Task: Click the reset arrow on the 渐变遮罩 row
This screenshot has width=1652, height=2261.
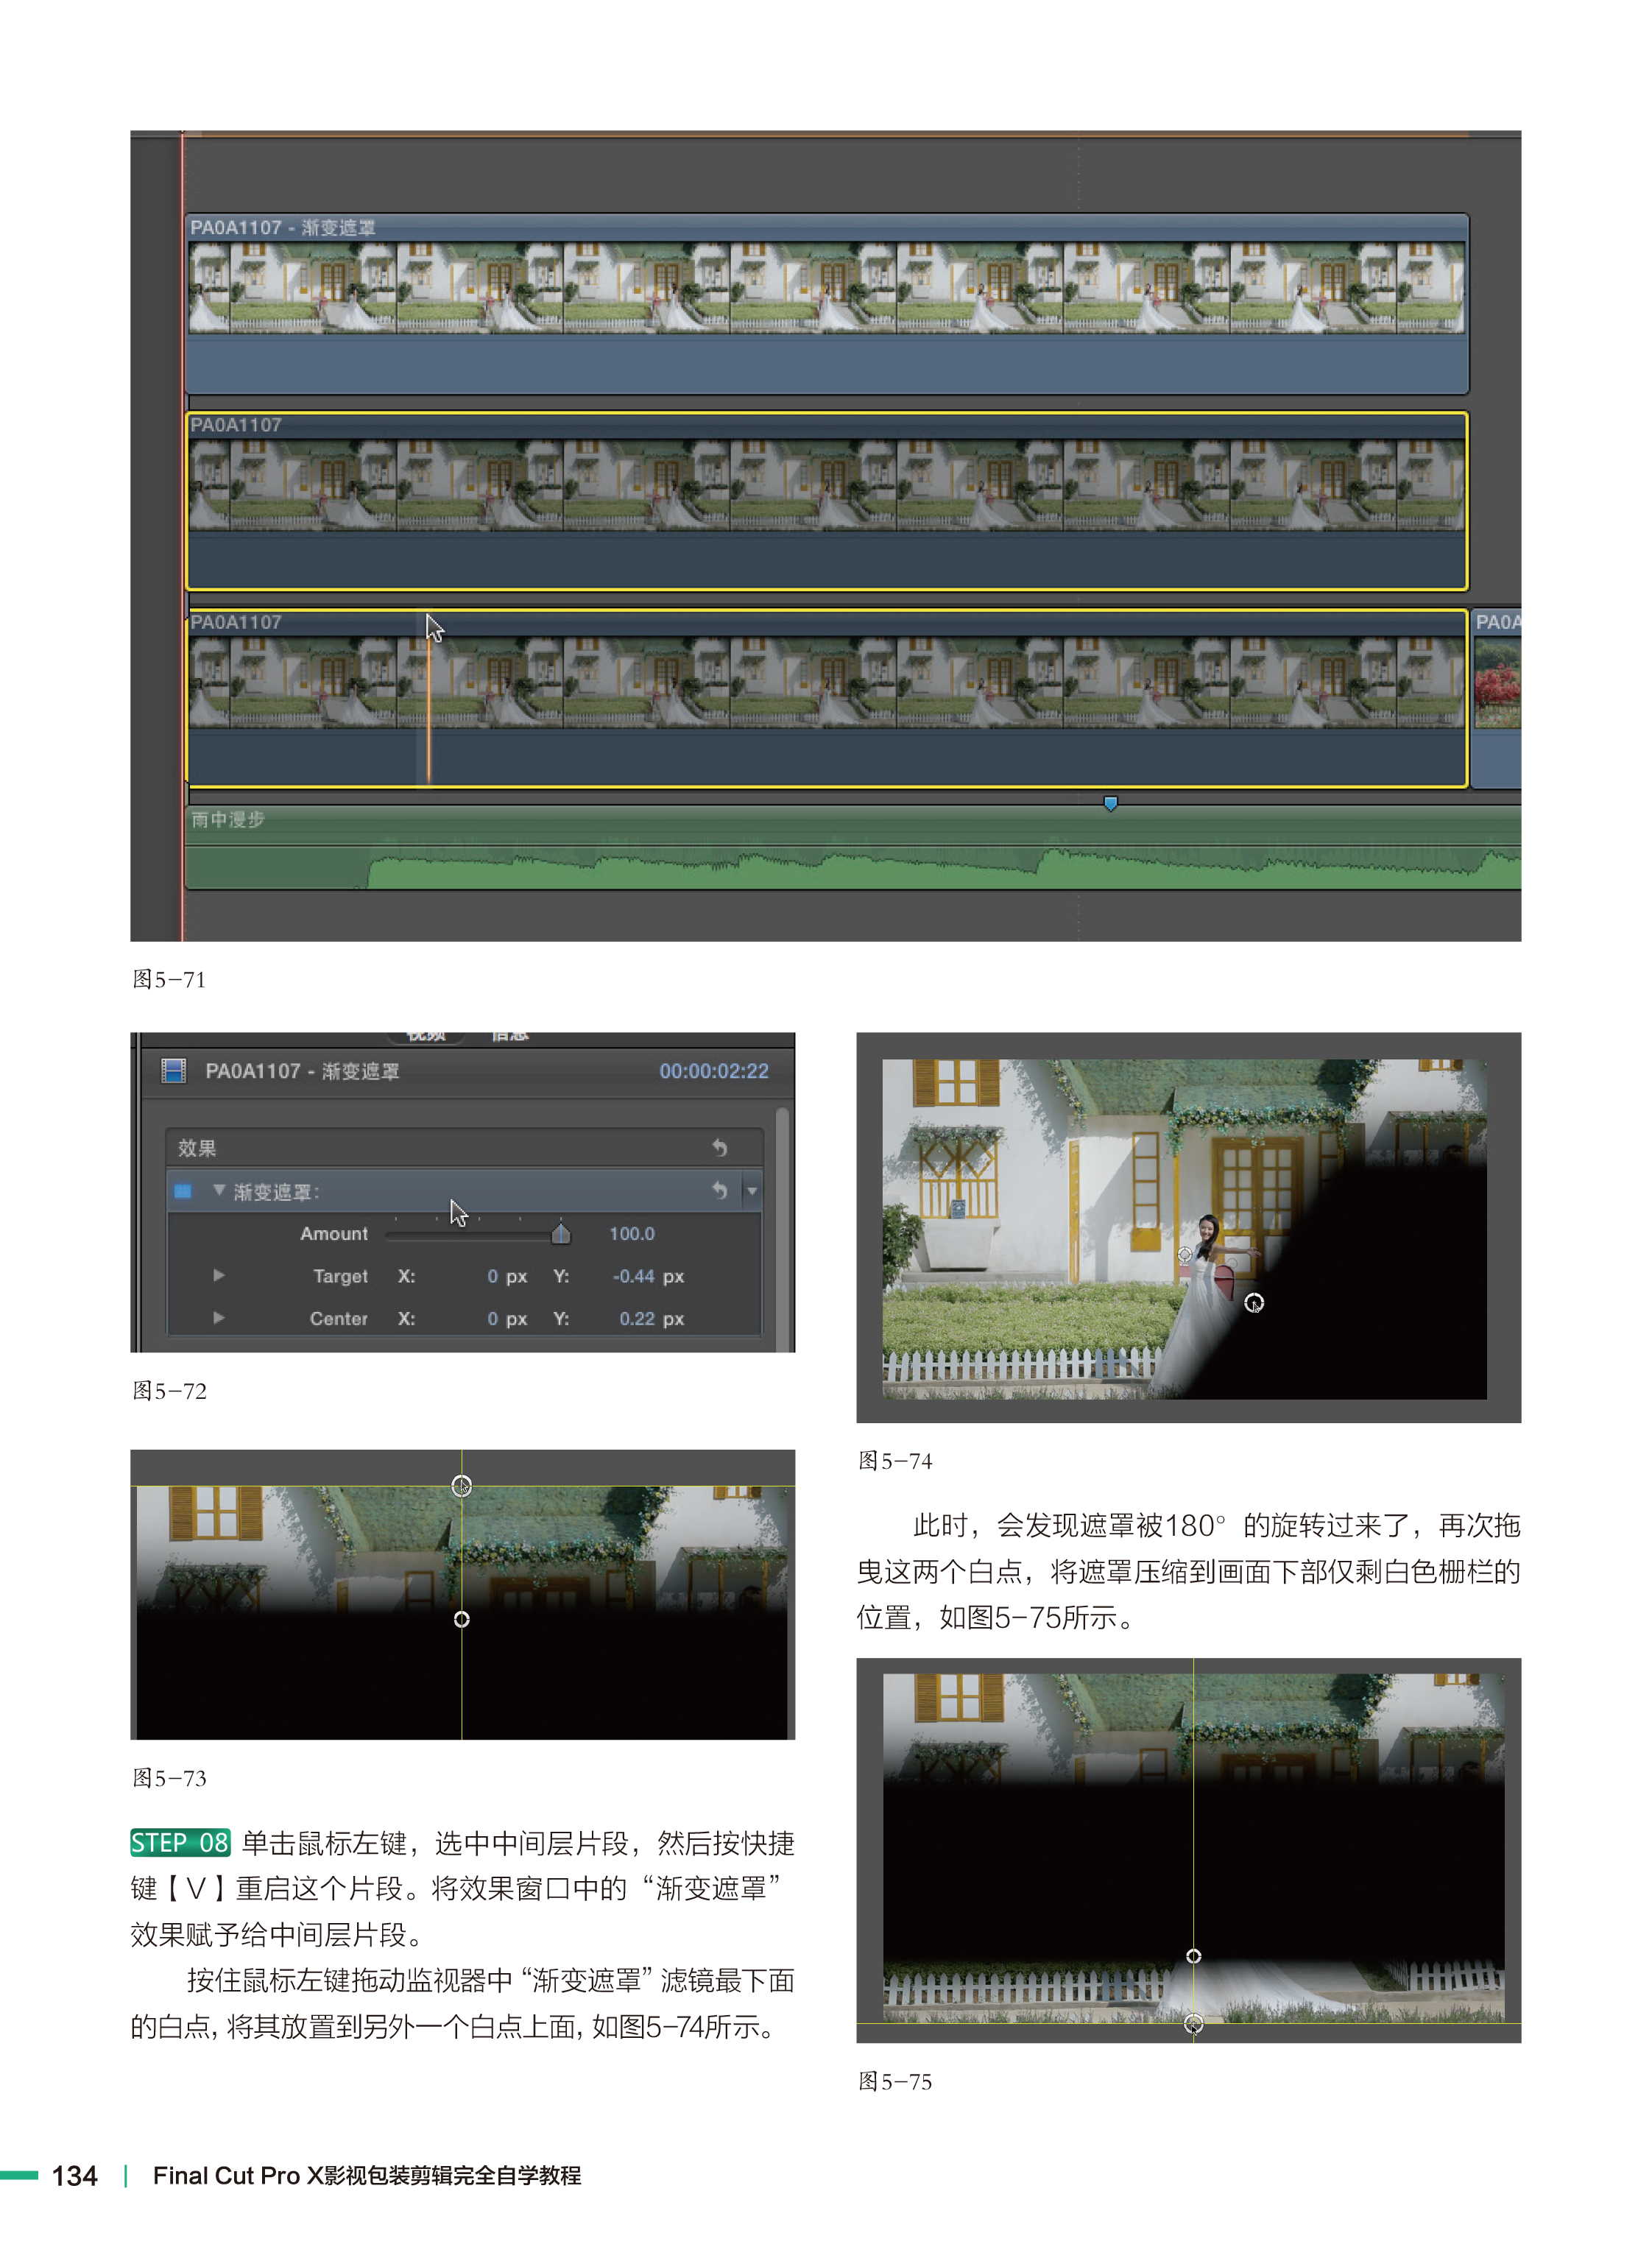Action: click(719, 1190)
